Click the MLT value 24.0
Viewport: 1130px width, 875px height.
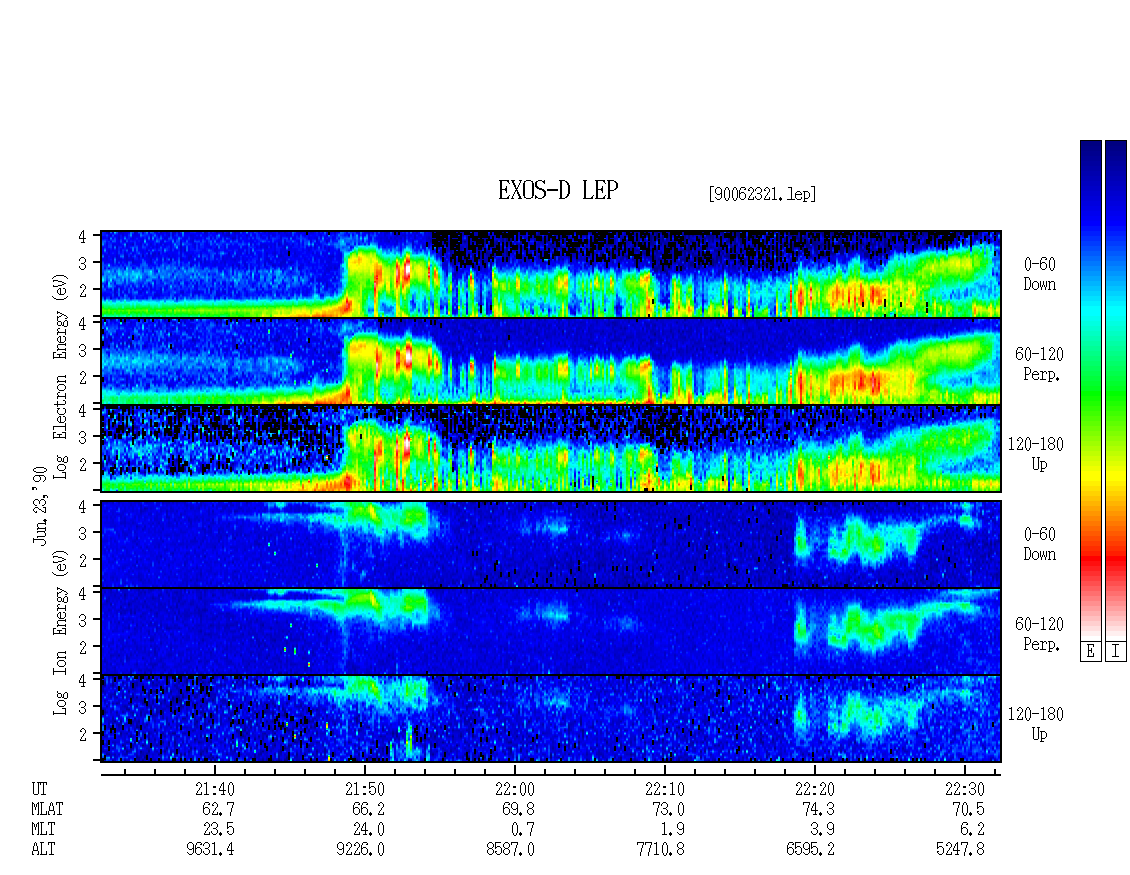point(368,830)
